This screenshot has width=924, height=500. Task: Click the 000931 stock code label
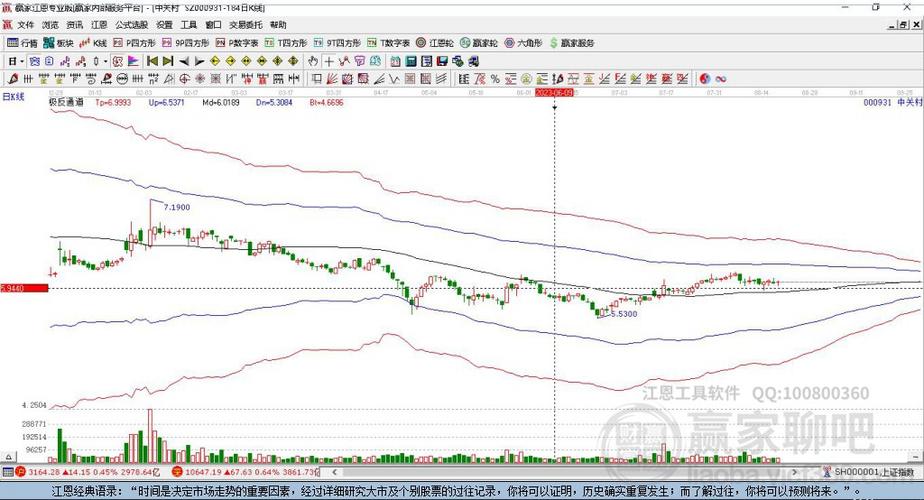877,103
